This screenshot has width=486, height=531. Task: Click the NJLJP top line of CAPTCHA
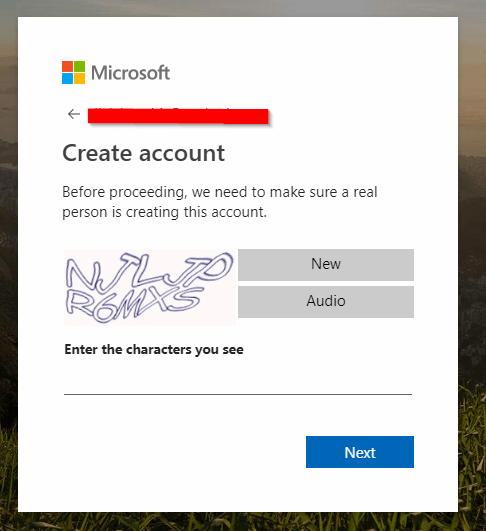pyautogui.click(x=149, y=273)
